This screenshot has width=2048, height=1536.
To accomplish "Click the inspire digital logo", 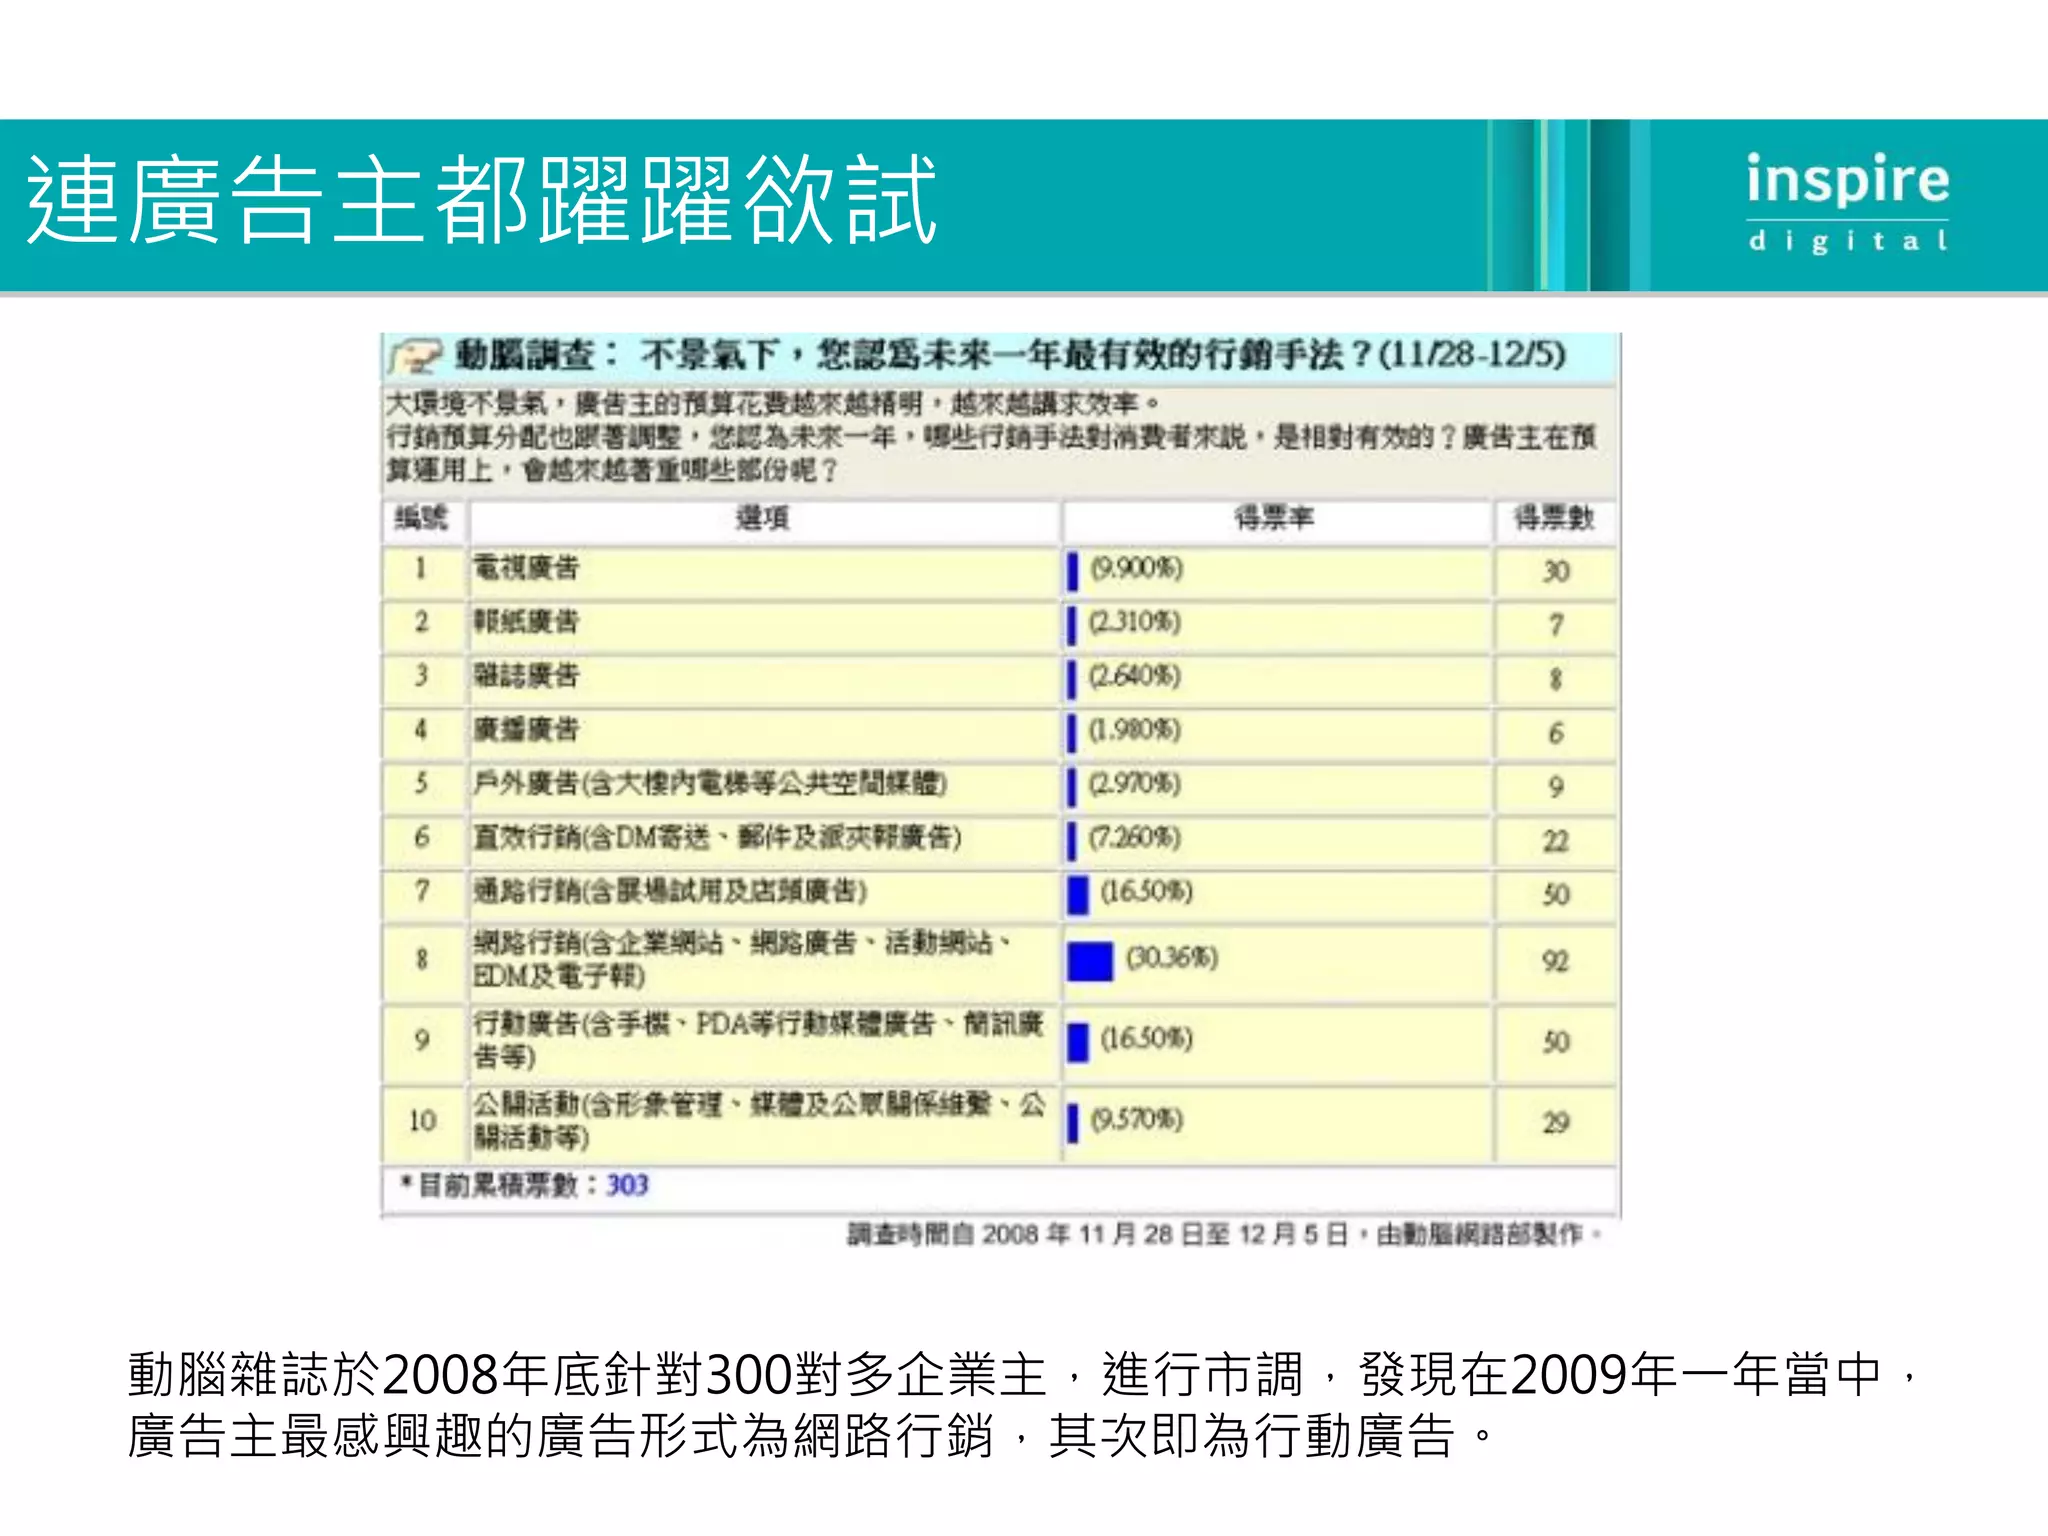I will tap(1848, 204).
